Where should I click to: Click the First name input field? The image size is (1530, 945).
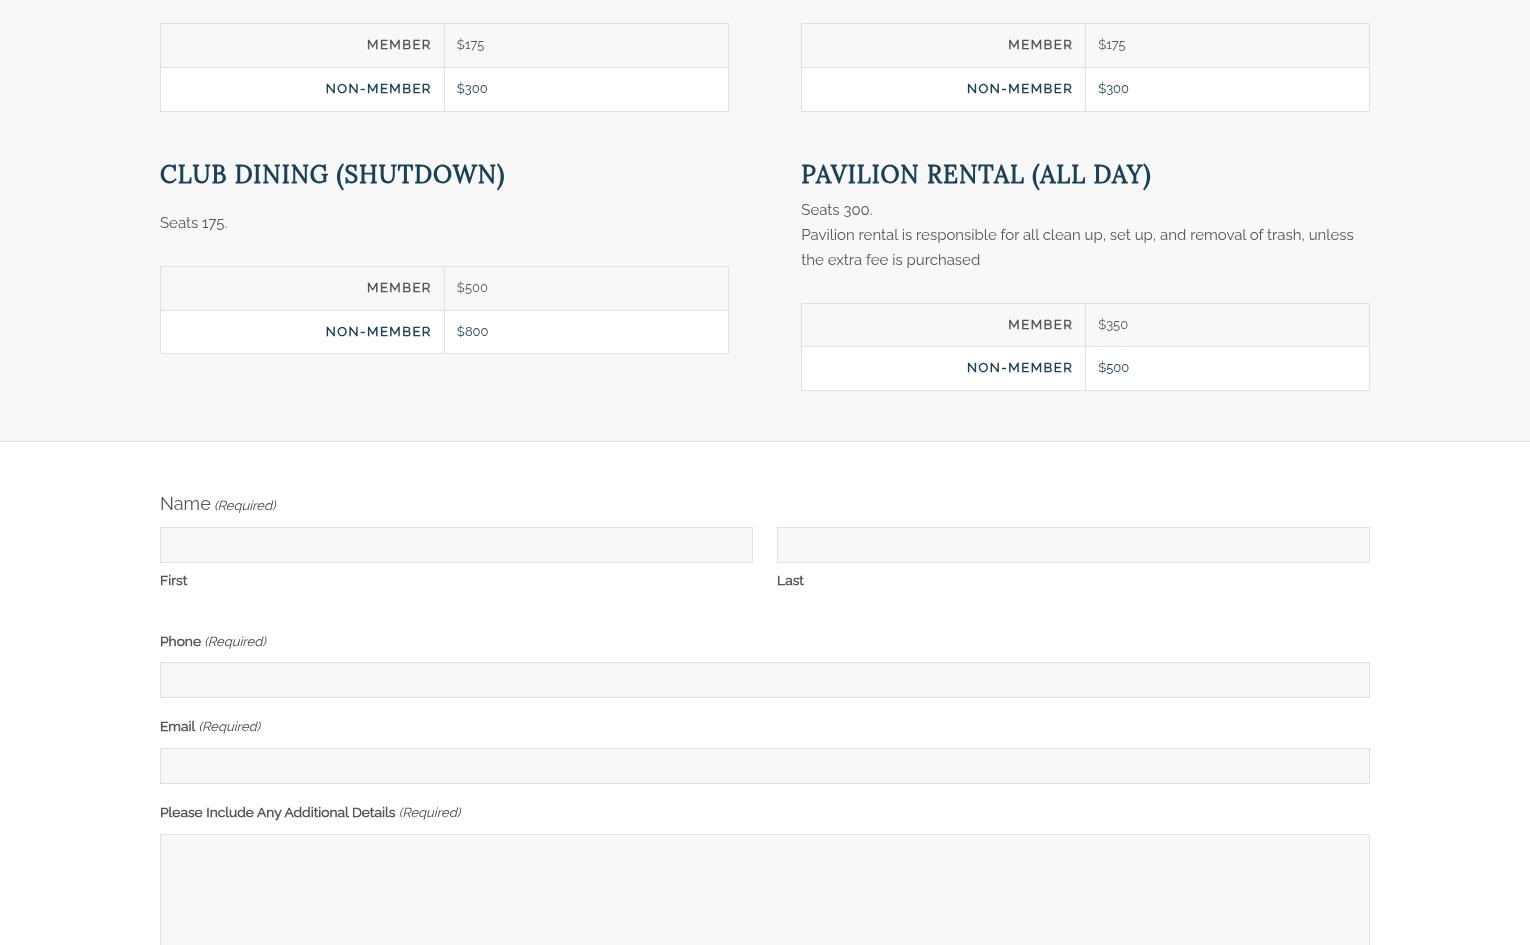pos(456,545)
